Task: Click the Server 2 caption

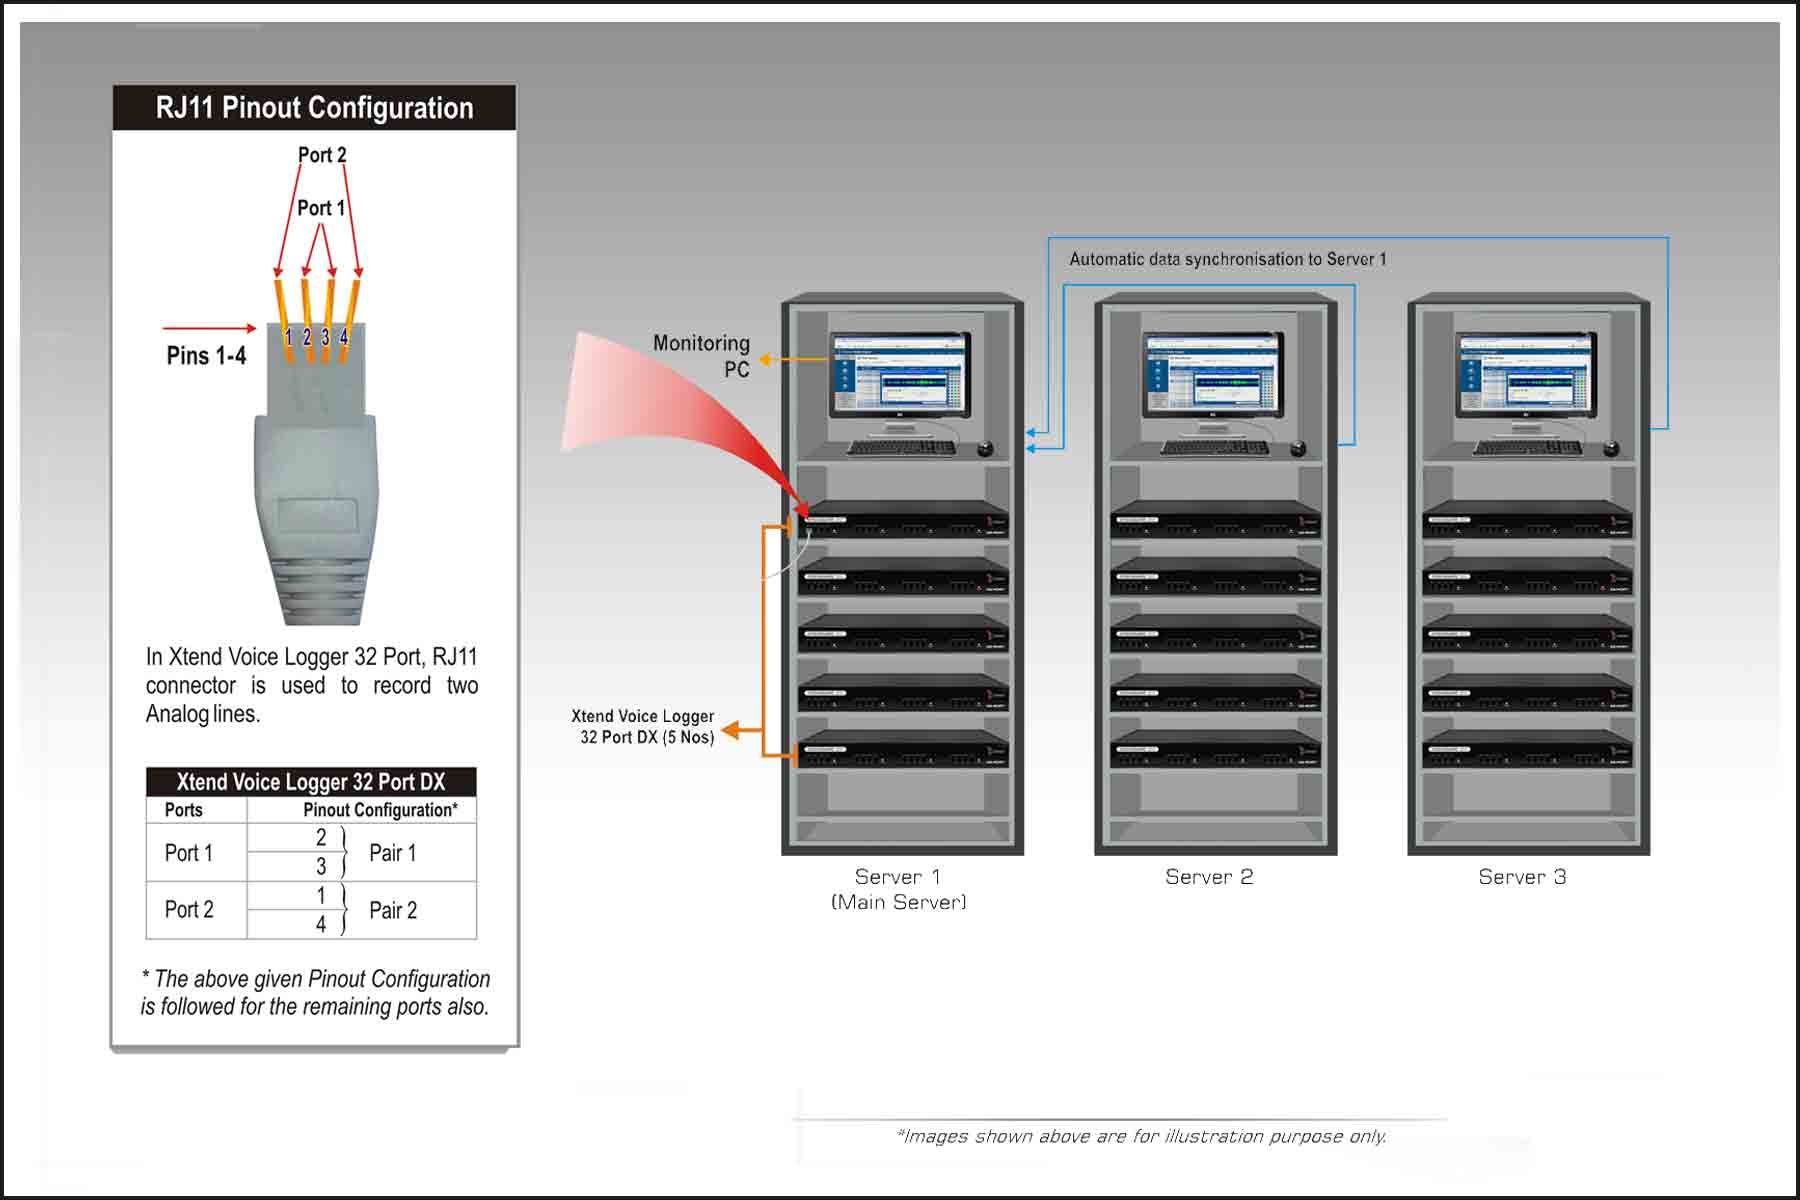Action: (x=1209, y=877)
